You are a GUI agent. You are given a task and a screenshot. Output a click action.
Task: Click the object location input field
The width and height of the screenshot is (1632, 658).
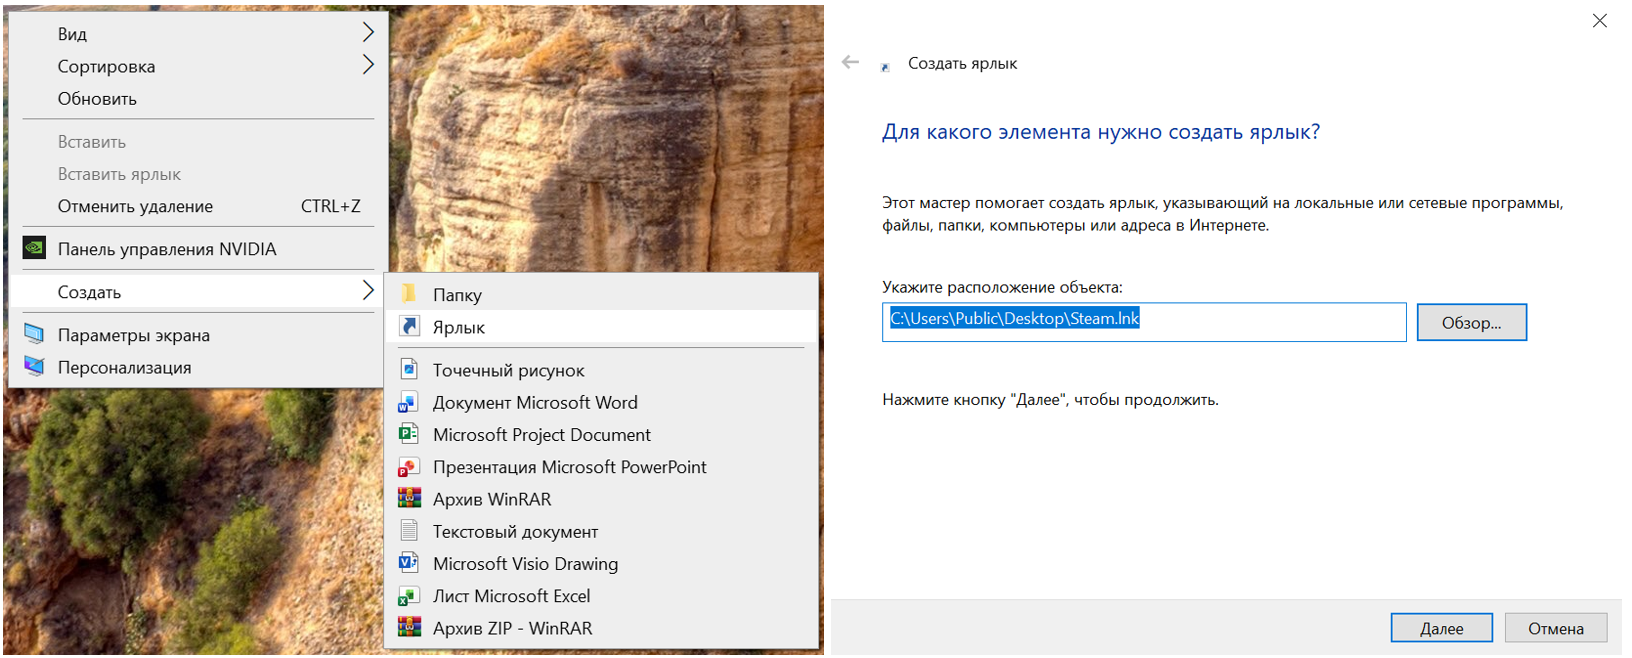[x=1144, y=321]
